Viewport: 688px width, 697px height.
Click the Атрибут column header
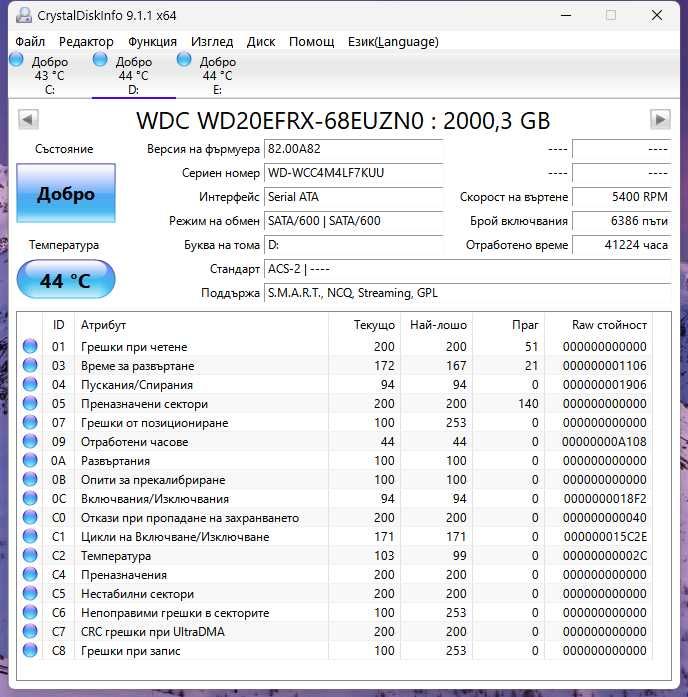[202, 325]
